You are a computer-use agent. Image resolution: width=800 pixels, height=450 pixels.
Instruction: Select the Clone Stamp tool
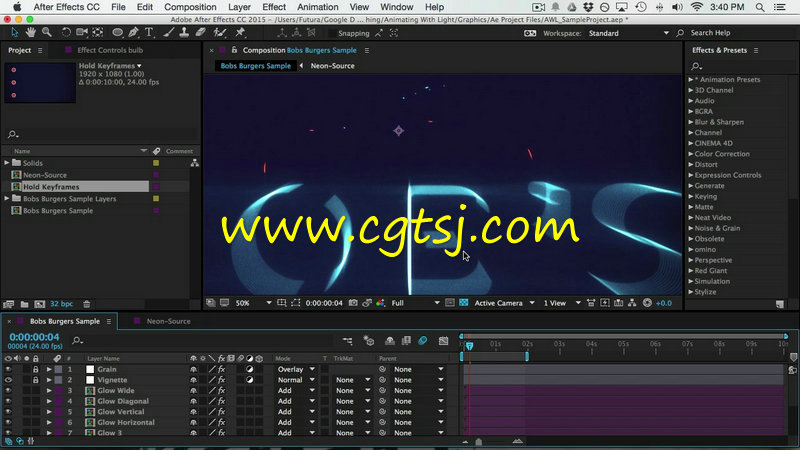pyautogui.click(x=184, y=33)
